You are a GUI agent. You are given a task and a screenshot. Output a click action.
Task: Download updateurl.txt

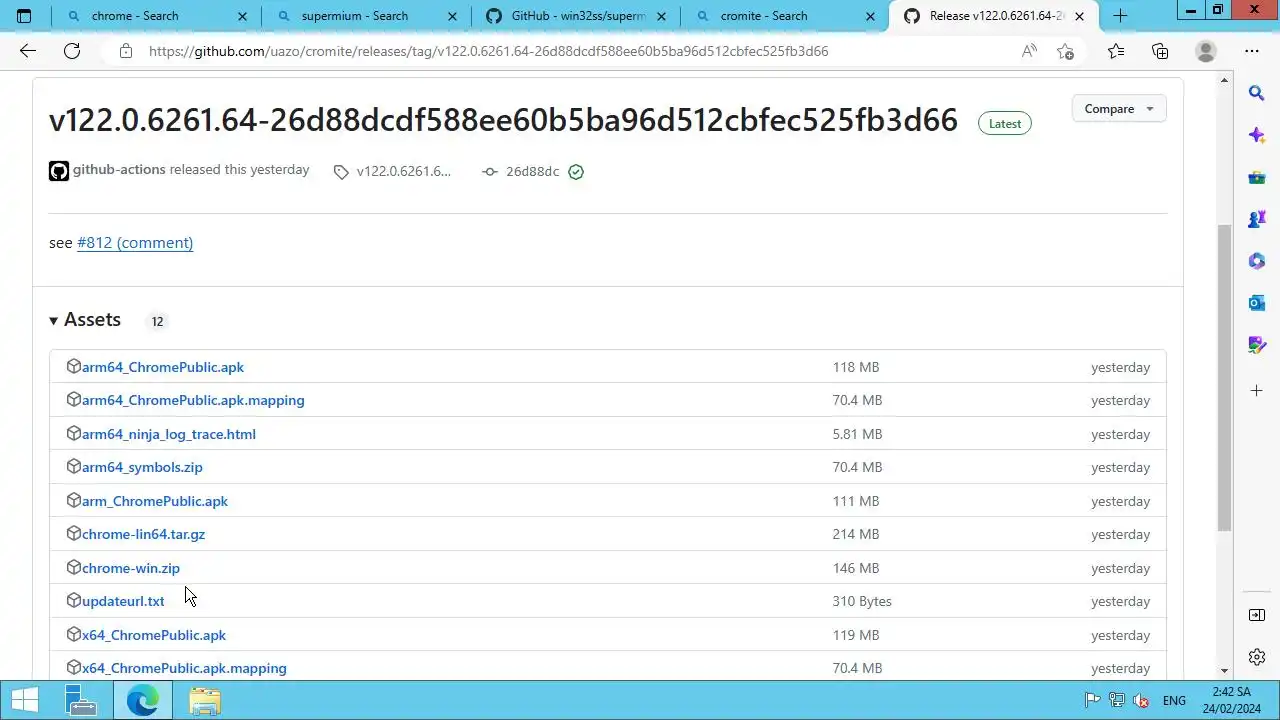point(123,601)
